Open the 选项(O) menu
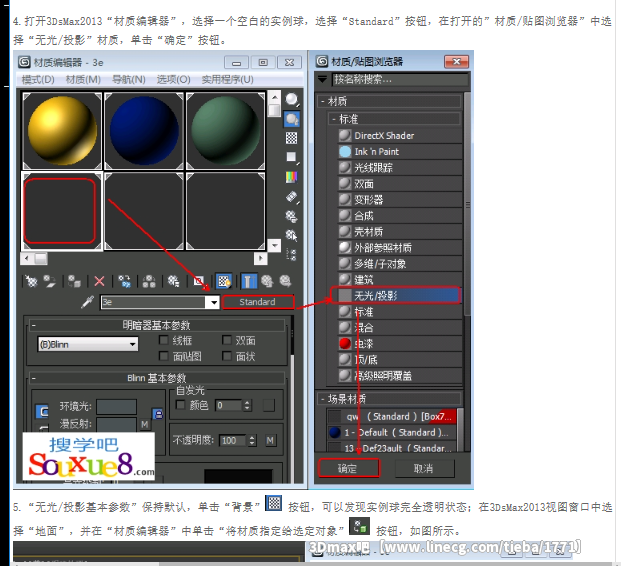This screenshot has height=566, width=621. (x=173, y=80)
